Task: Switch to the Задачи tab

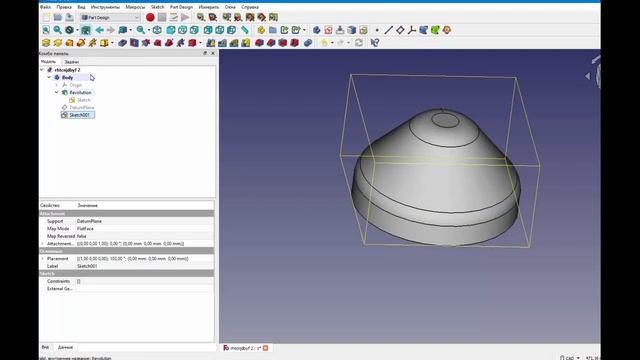Action: [71, 62]
